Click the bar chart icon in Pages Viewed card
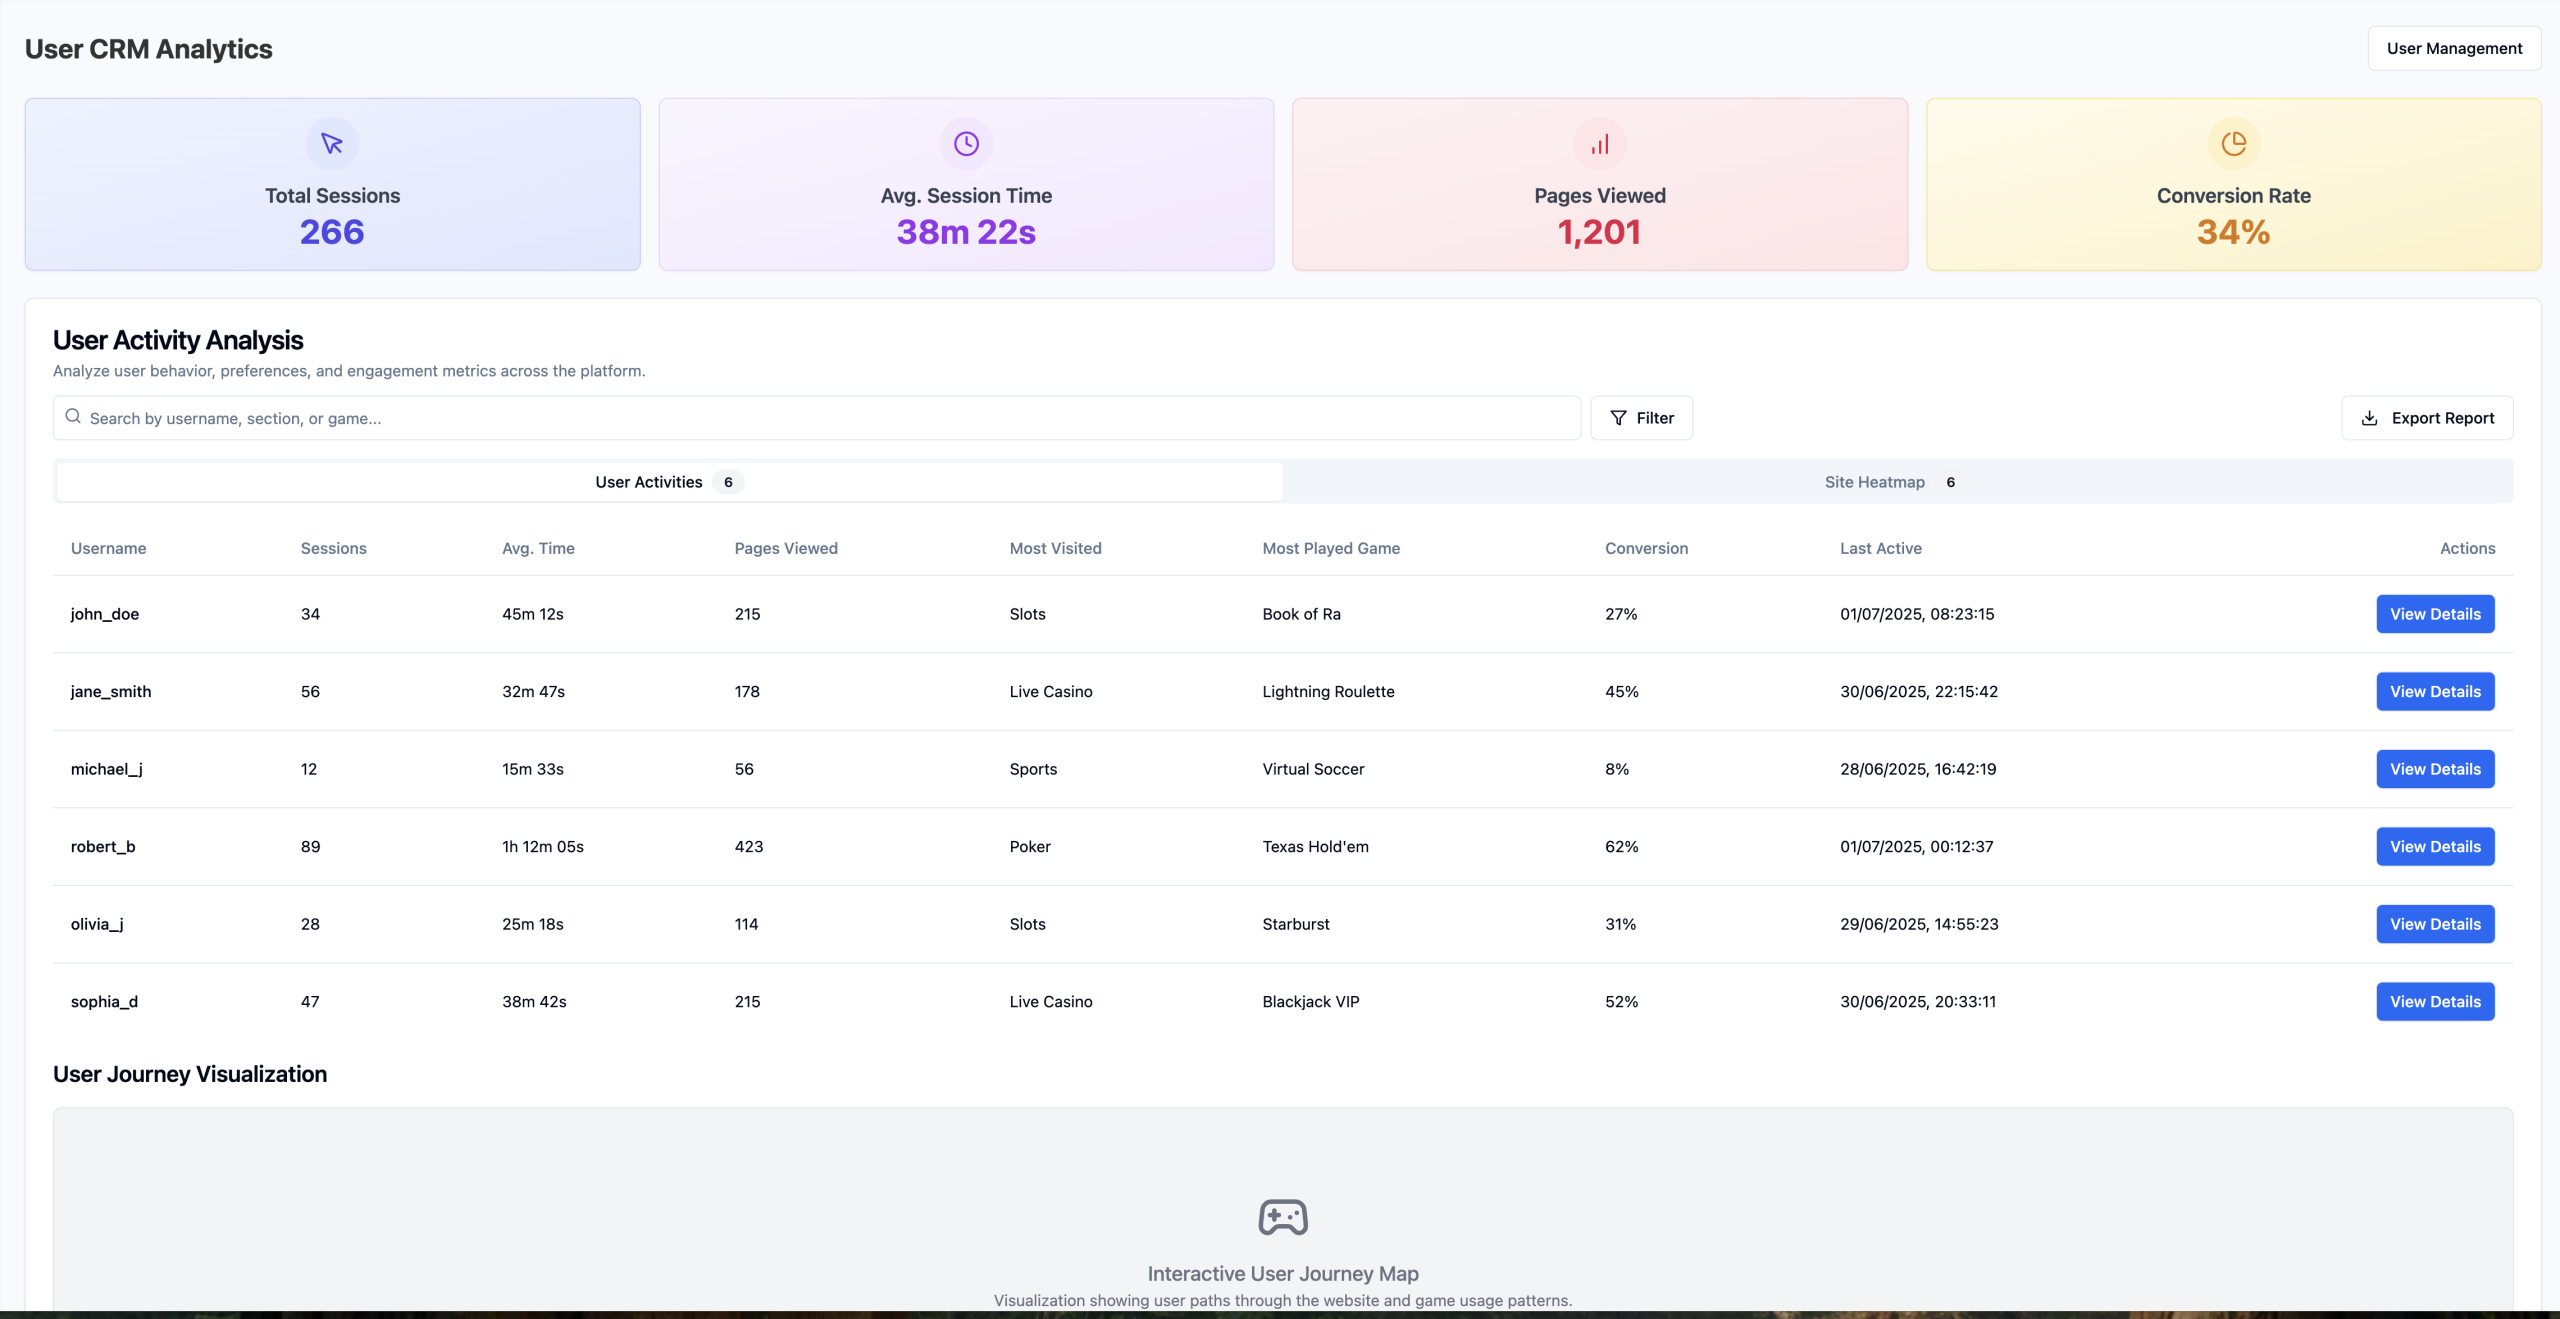This screenshot has height=1319, width=2560. point(1600,144)
